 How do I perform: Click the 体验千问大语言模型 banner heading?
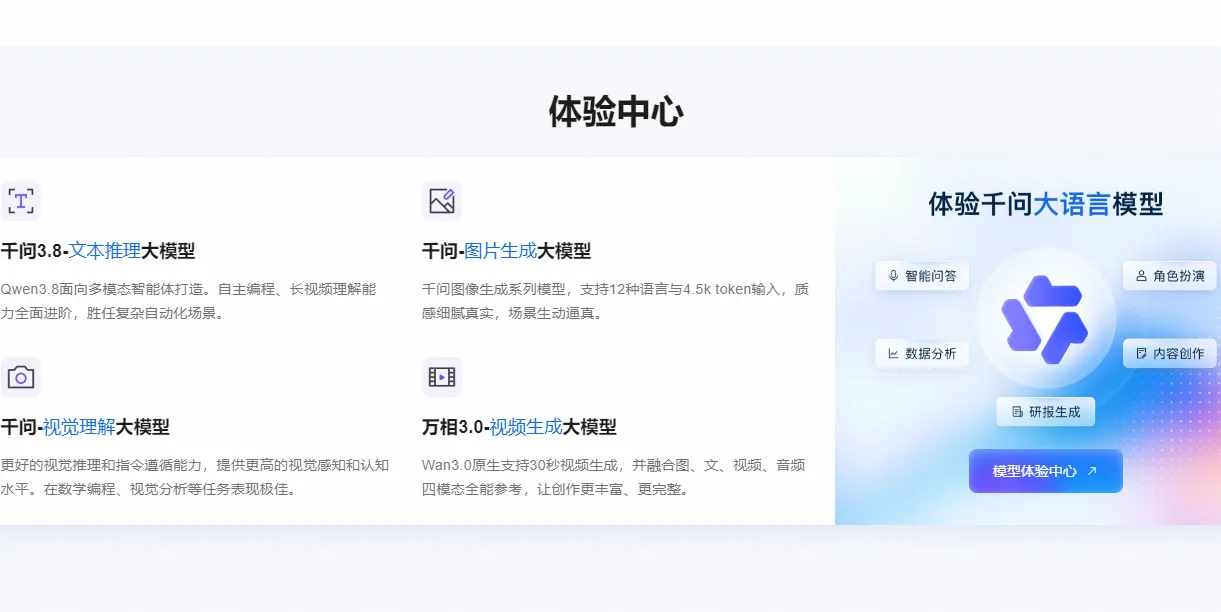(1046, 205)
